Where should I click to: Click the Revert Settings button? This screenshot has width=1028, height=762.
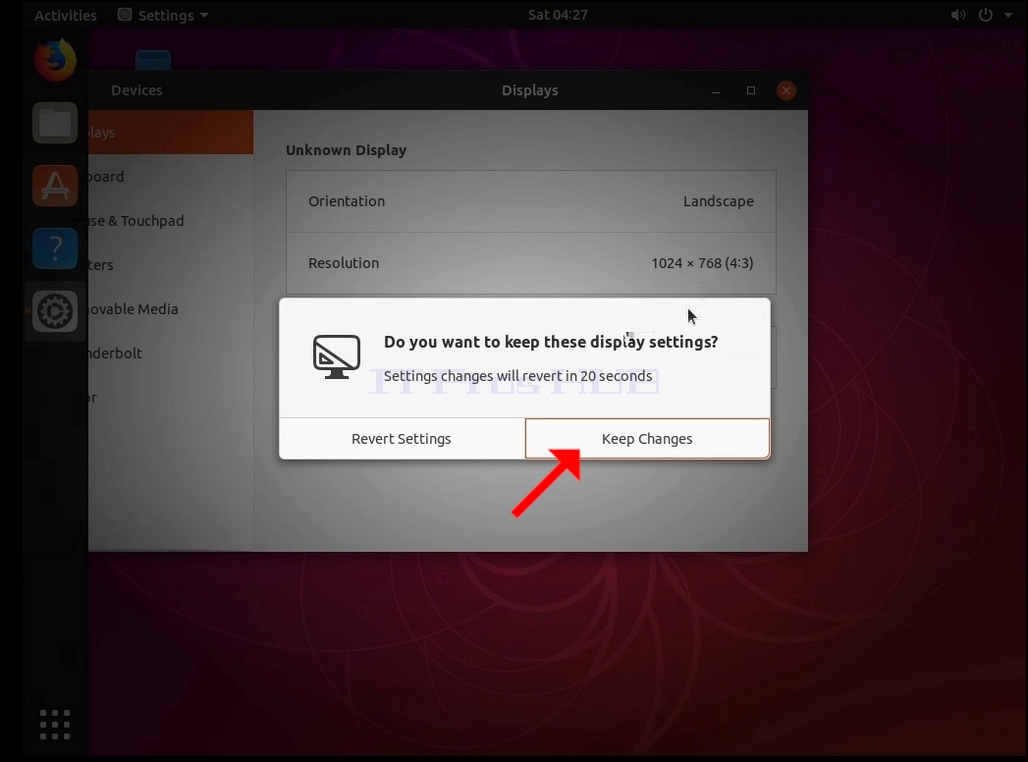tap(402, 439)
